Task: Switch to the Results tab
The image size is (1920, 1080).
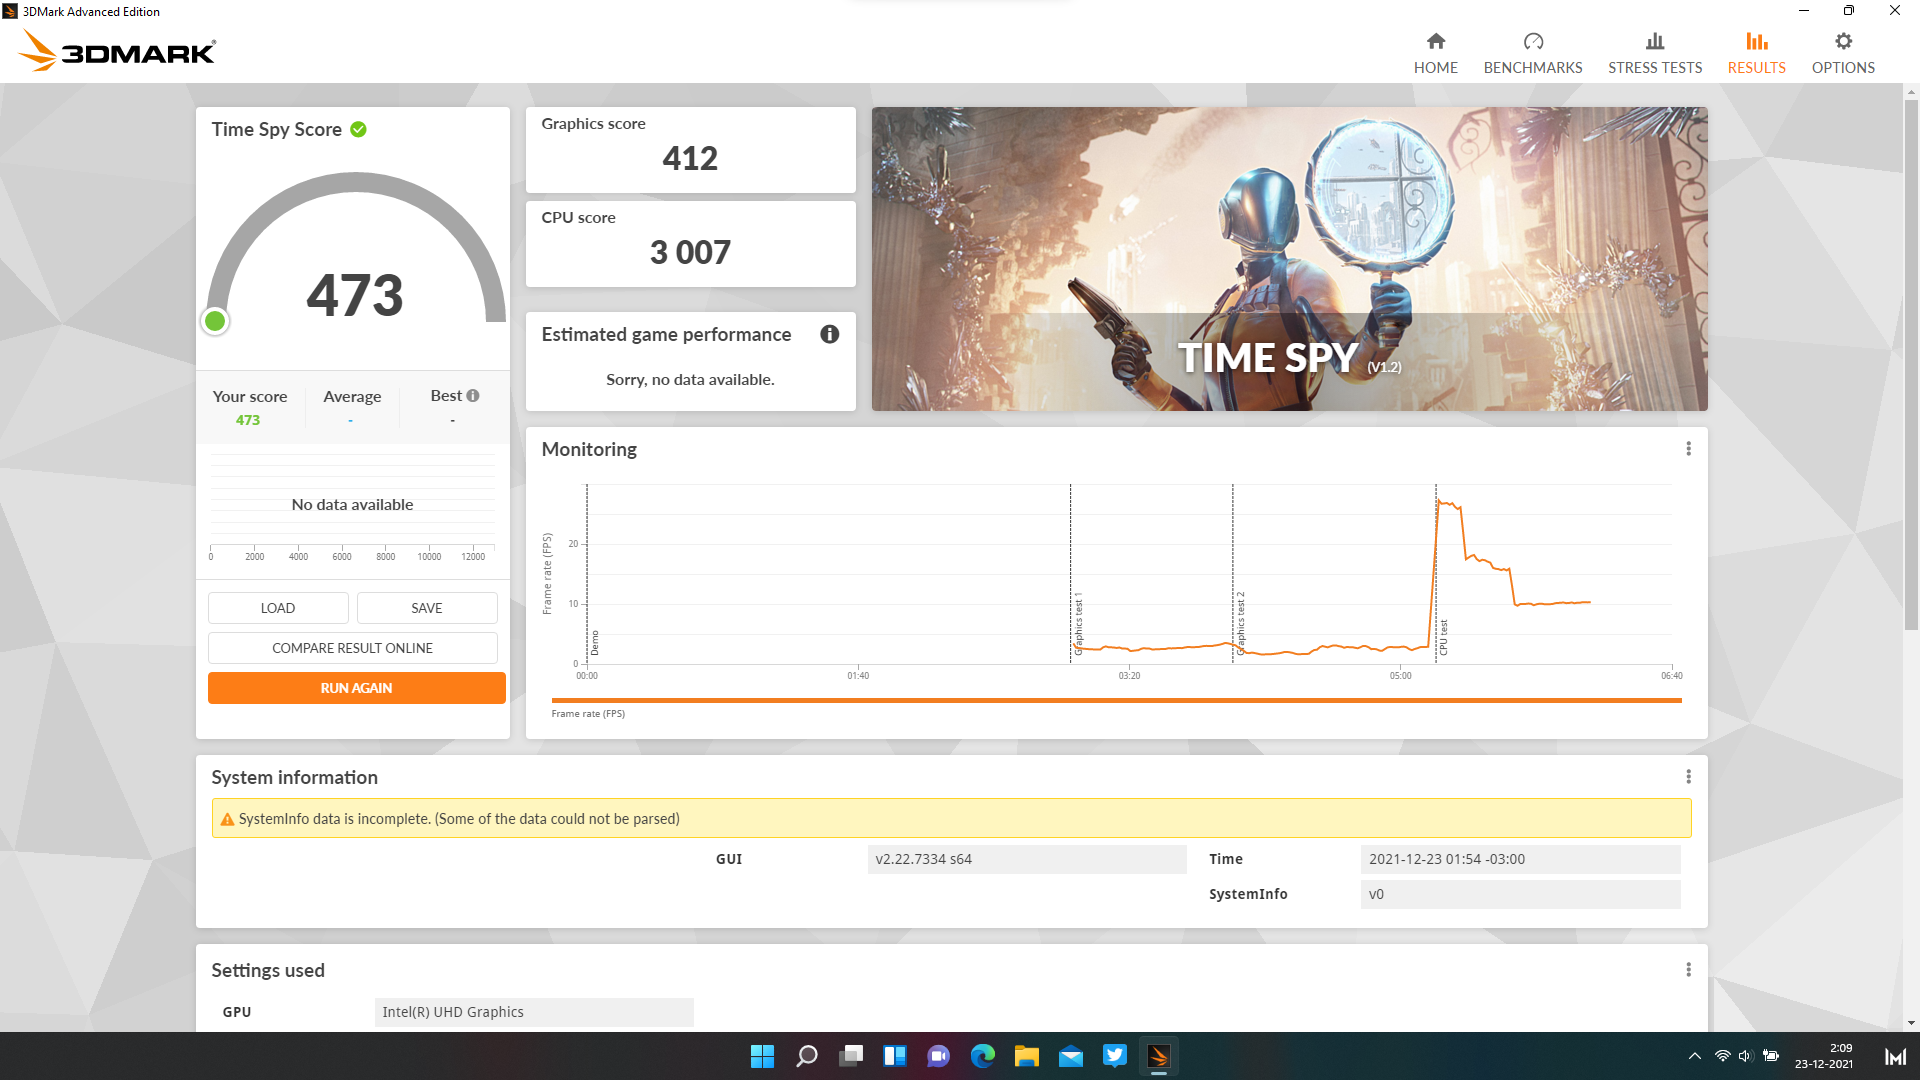Action: point(1756,53)
